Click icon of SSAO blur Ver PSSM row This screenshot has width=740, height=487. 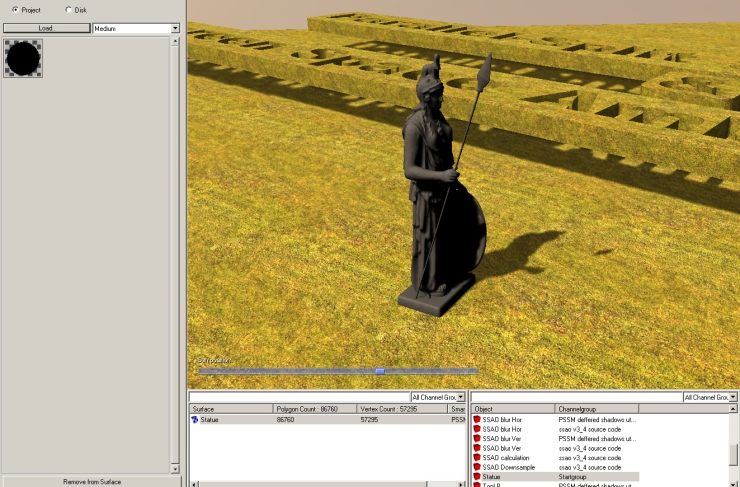point(477,438)
